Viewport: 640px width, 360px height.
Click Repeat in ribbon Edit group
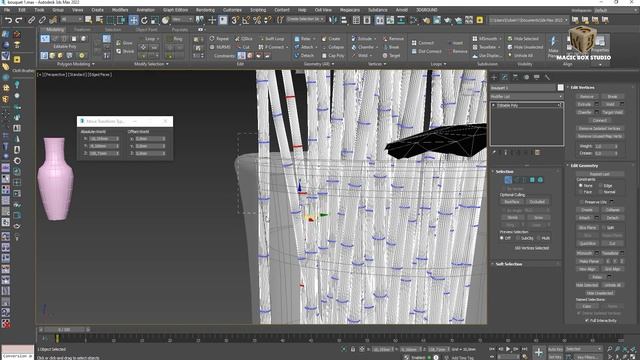pos(219,39)
